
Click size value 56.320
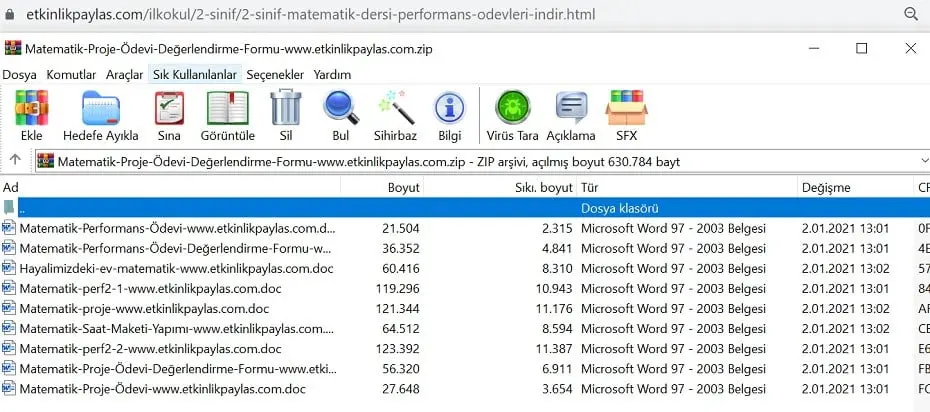[400, 369]
